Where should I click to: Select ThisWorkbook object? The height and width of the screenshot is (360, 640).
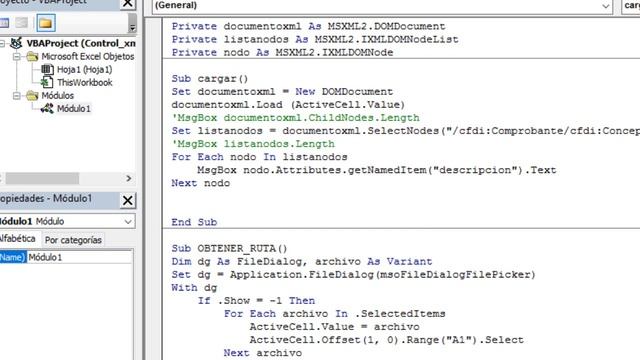[84, 82]
